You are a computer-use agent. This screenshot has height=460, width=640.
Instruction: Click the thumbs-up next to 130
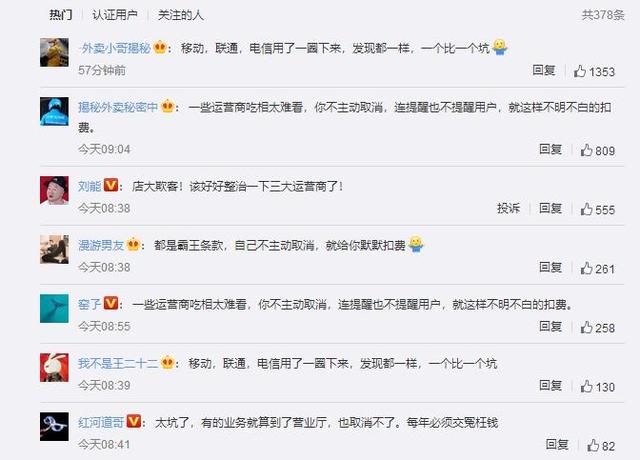point(587,386)
